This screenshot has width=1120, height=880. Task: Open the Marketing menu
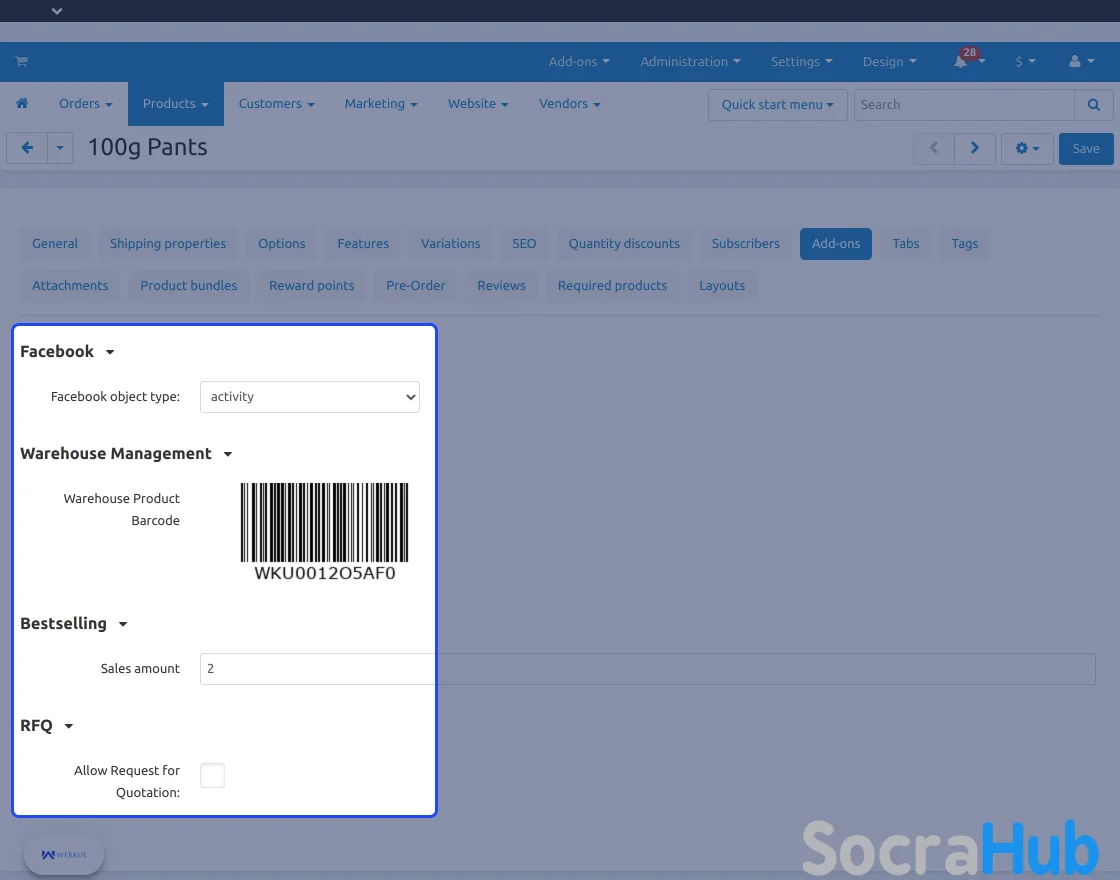click(x=381, y=104)
